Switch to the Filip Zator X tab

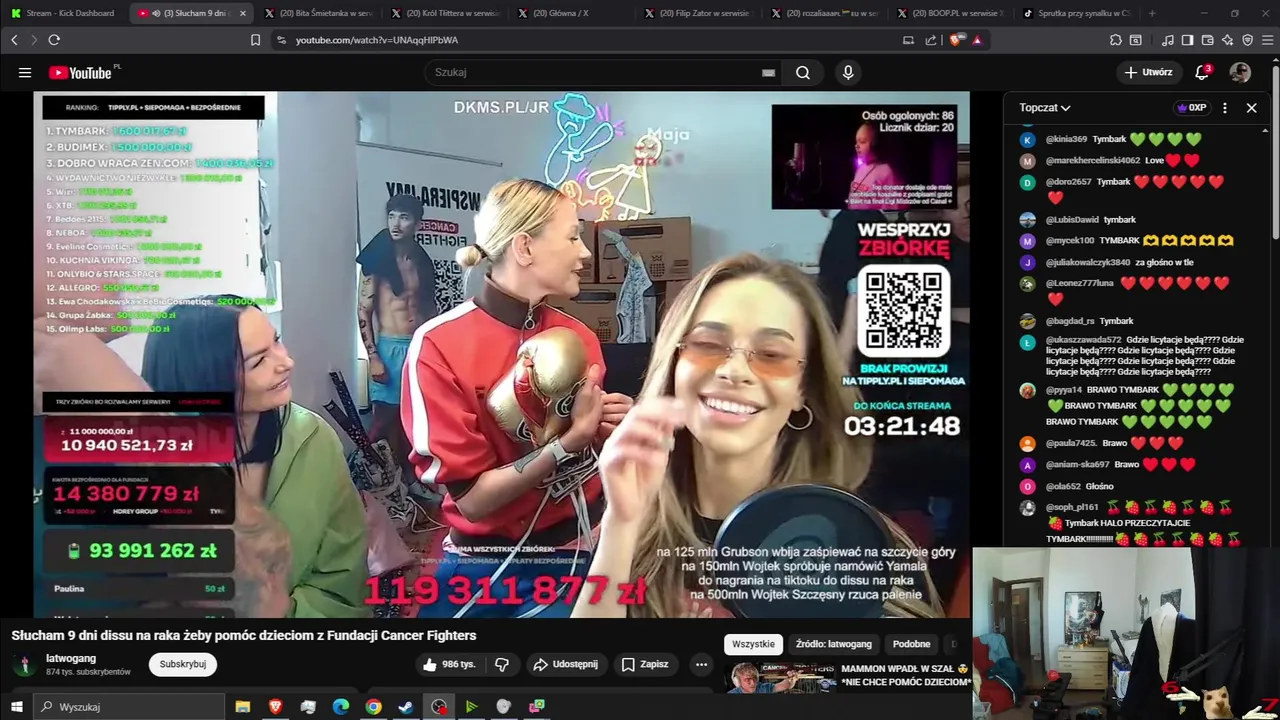coord(699,13)
